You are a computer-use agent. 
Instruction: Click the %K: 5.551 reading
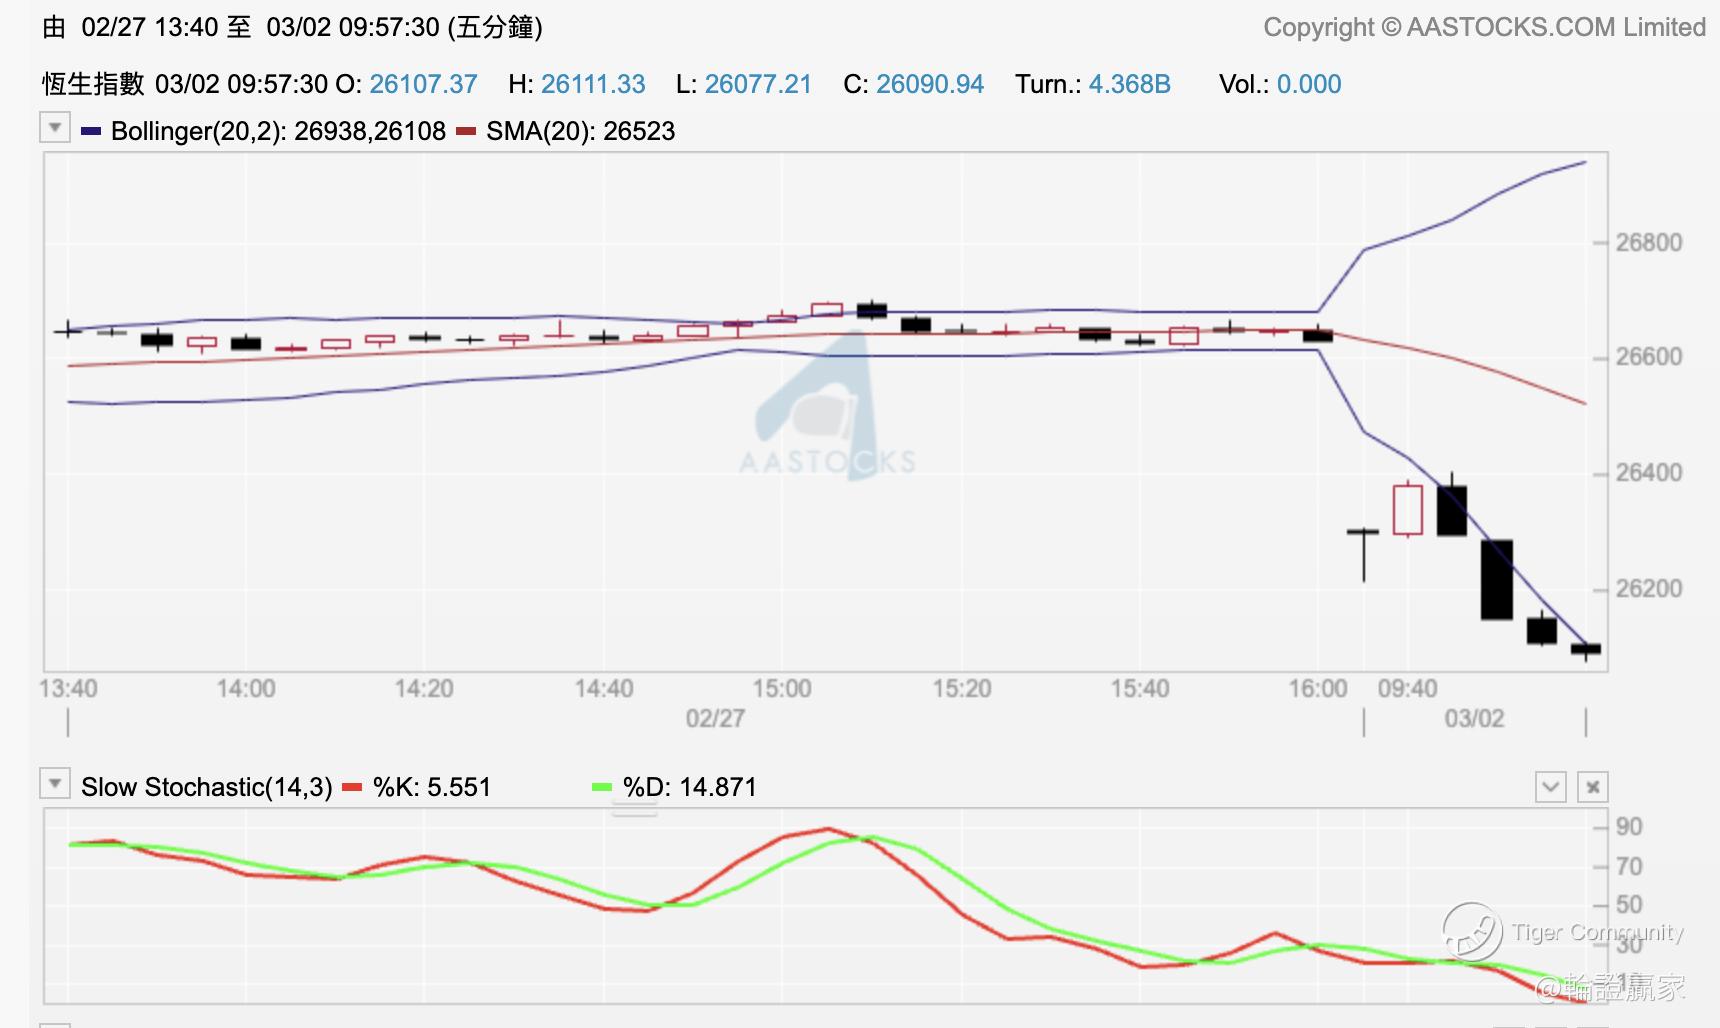pyautogui.click(x=432, y=787)
